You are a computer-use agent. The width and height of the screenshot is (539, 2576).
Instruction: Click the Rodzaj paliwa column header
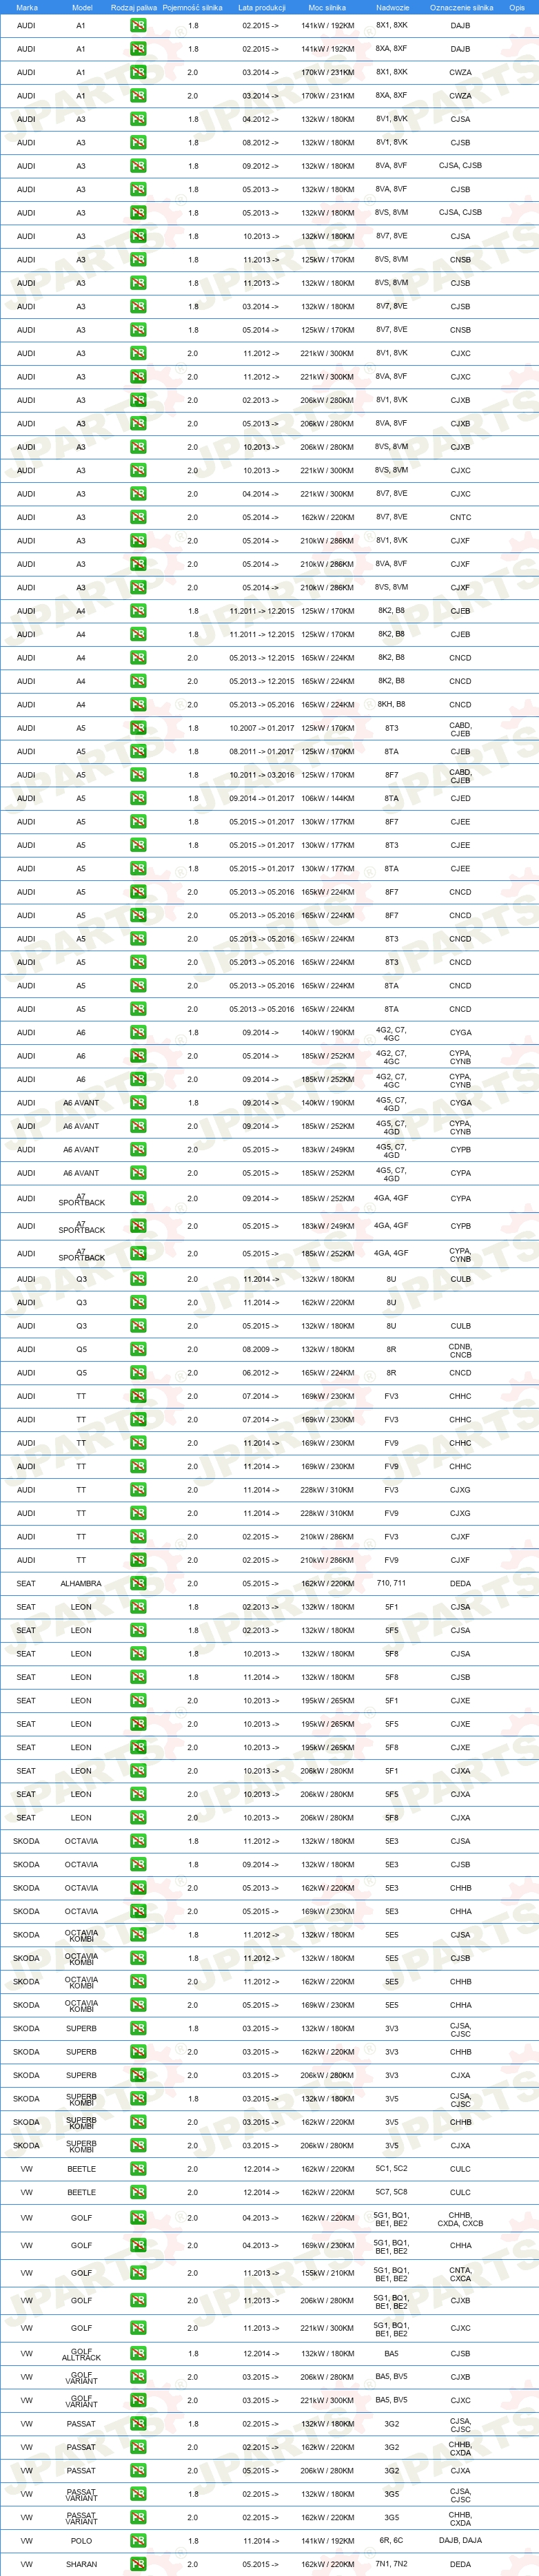tap(134, 7)
